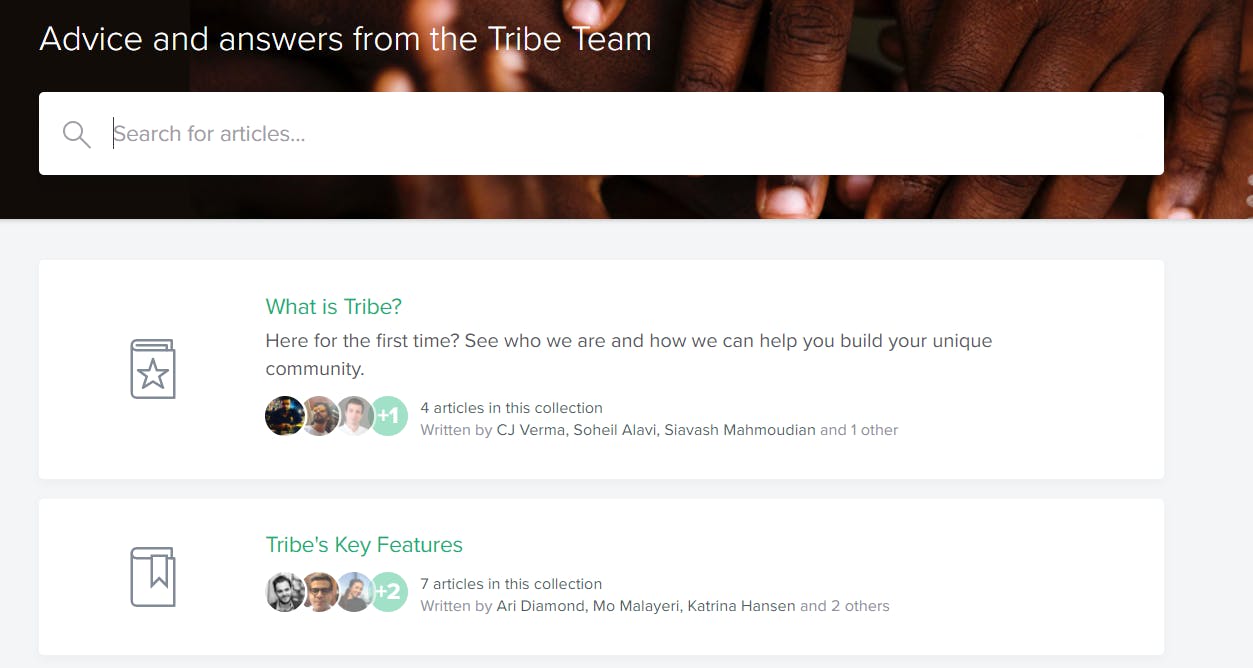
Task: Click the +2 additional authors badge
Action: click(389, 592)
